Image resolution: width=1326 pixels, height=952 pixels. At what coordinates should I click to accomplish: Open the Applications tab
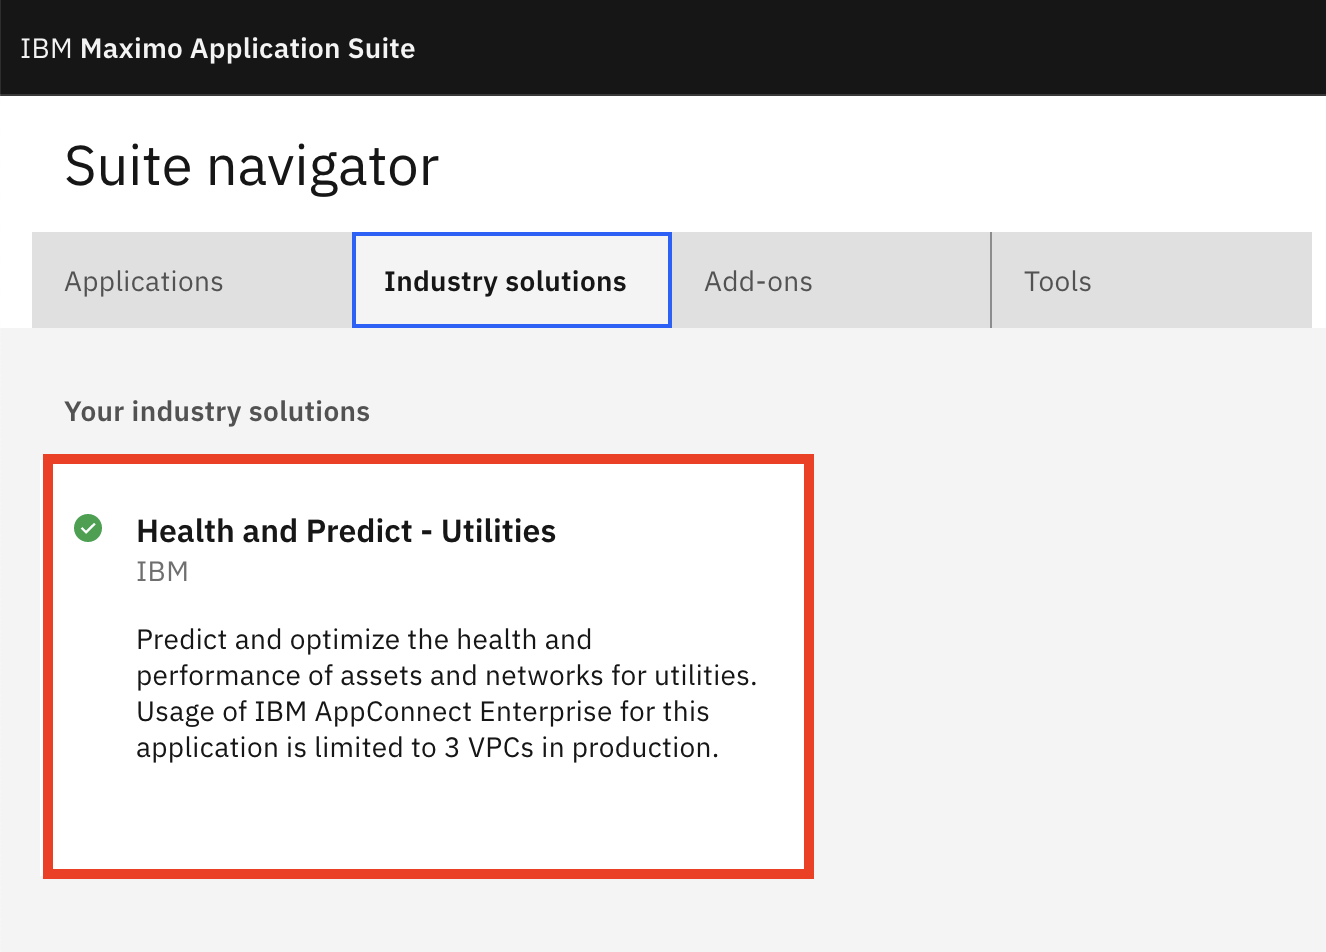(192, 281)
